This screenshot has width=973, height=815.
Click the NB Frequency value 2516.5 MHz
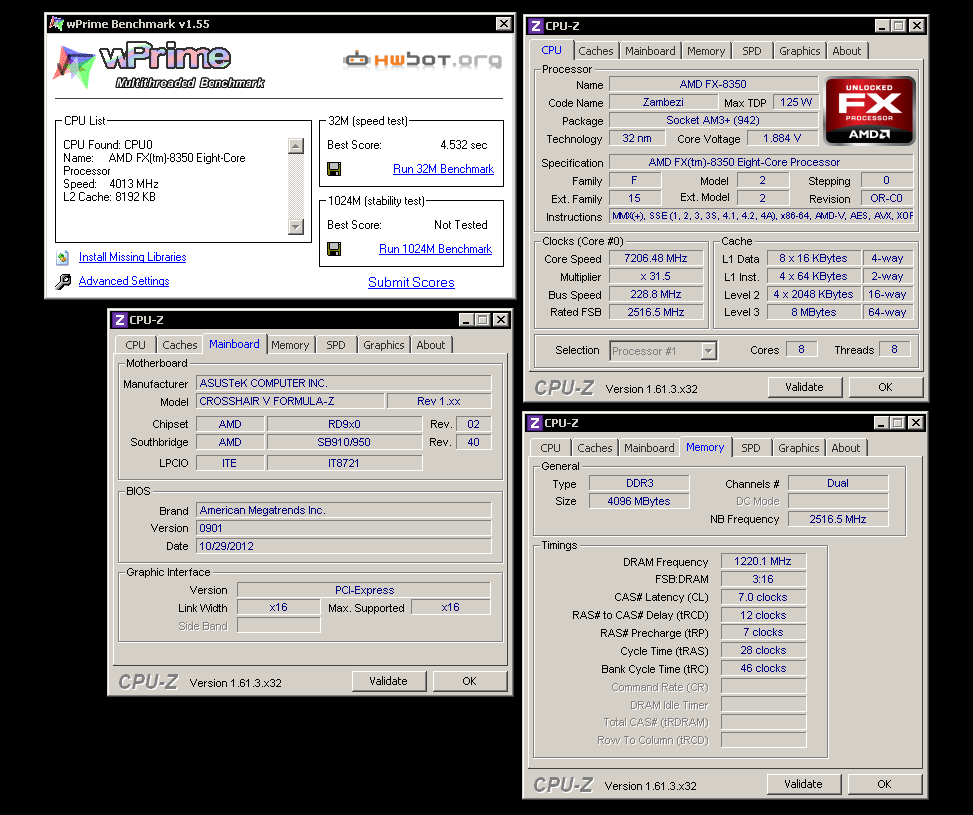coord(838,519)
